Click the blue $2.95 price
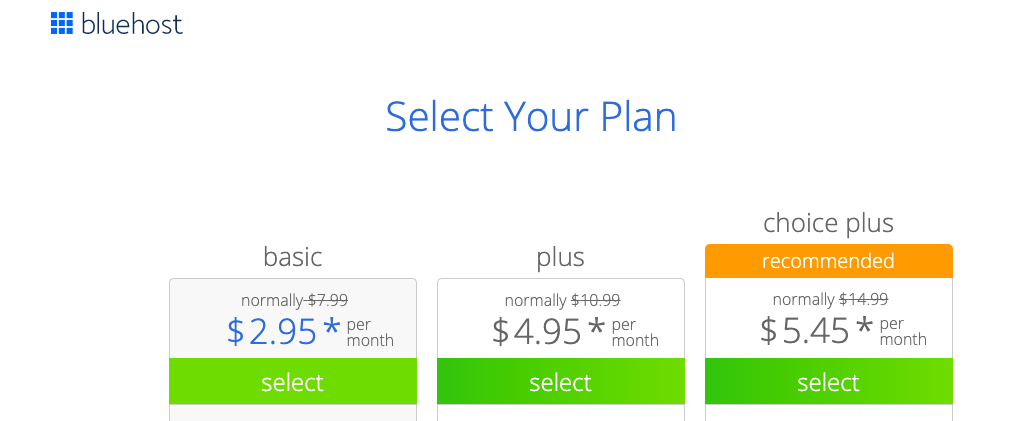Image resolution: width=1009 pixels, height=421 pixels. tap(272, 332)
